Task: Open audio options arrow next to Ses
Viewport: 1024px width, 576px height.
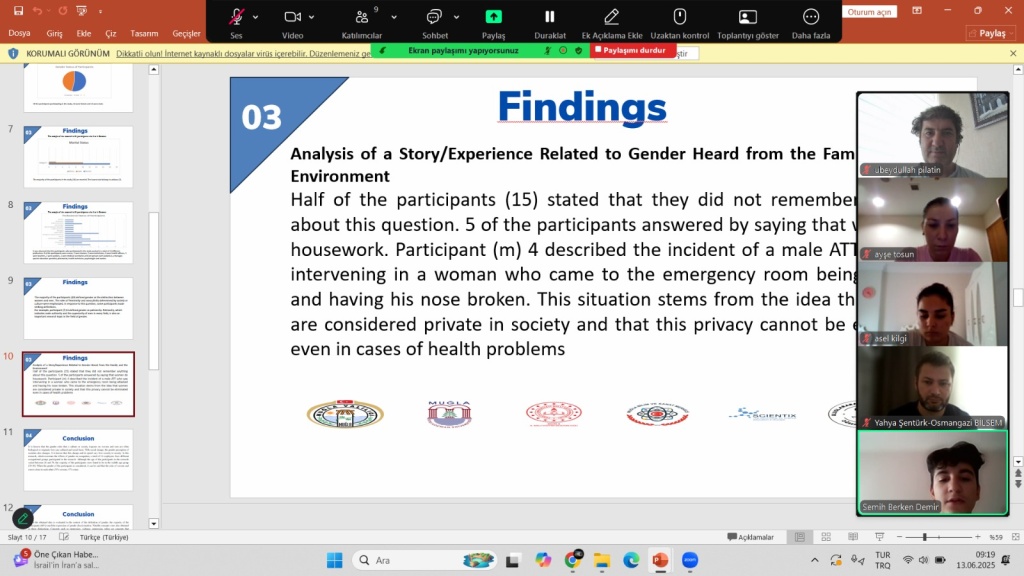Action: click(x=256, y=17)
